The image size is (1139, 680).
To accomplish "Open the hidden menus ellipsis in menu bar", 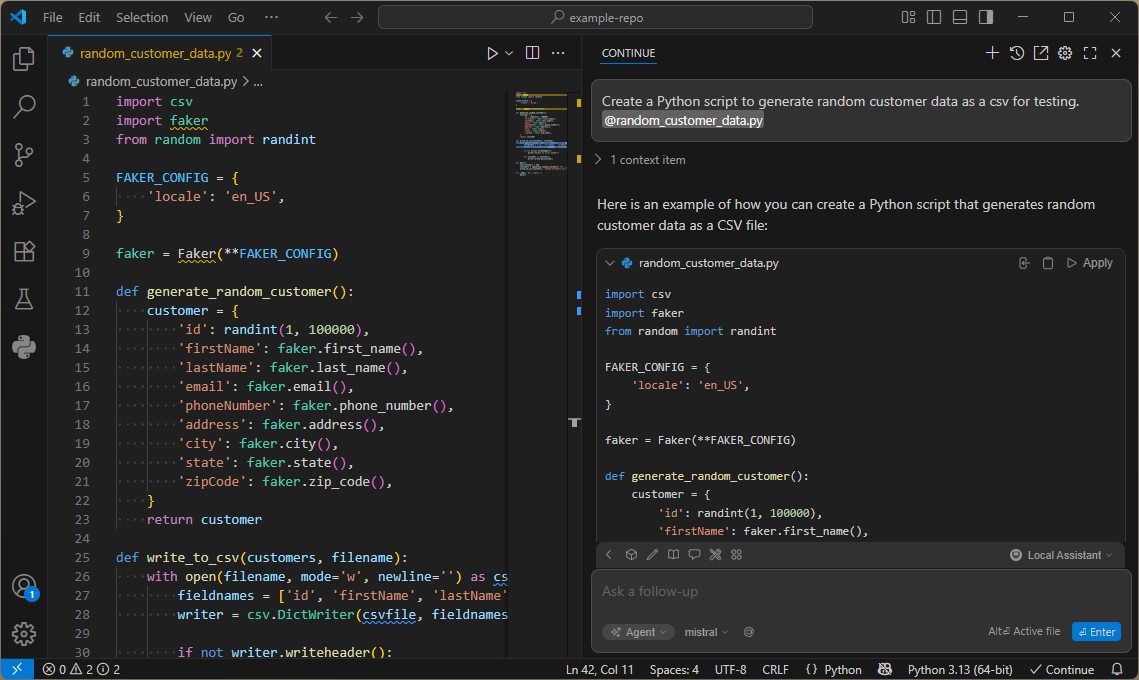I will click(x=271, y=17).
